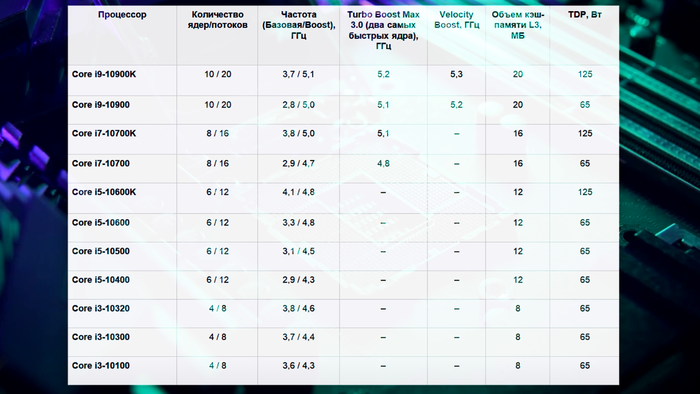
Task: Select Core i3-10320 in the table
Action: [x=101, y=308]
